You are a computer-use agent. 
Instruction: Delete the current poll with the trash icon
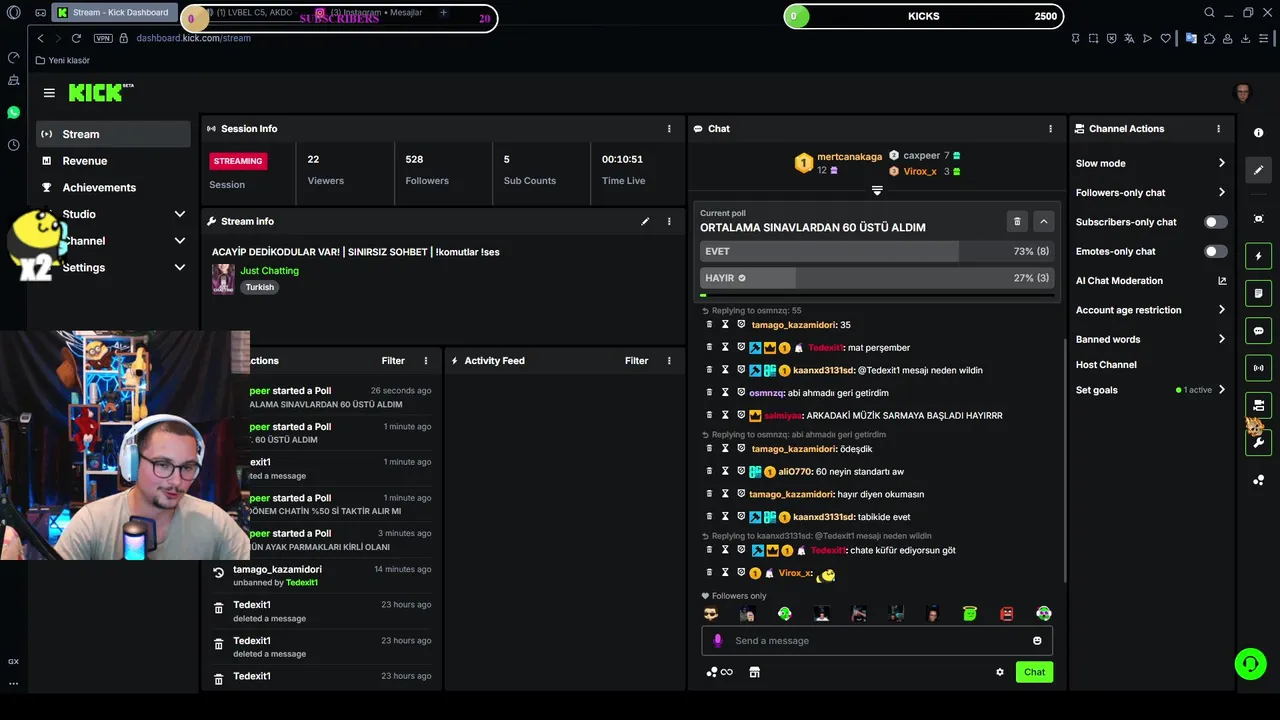(x=1017, y=222)
